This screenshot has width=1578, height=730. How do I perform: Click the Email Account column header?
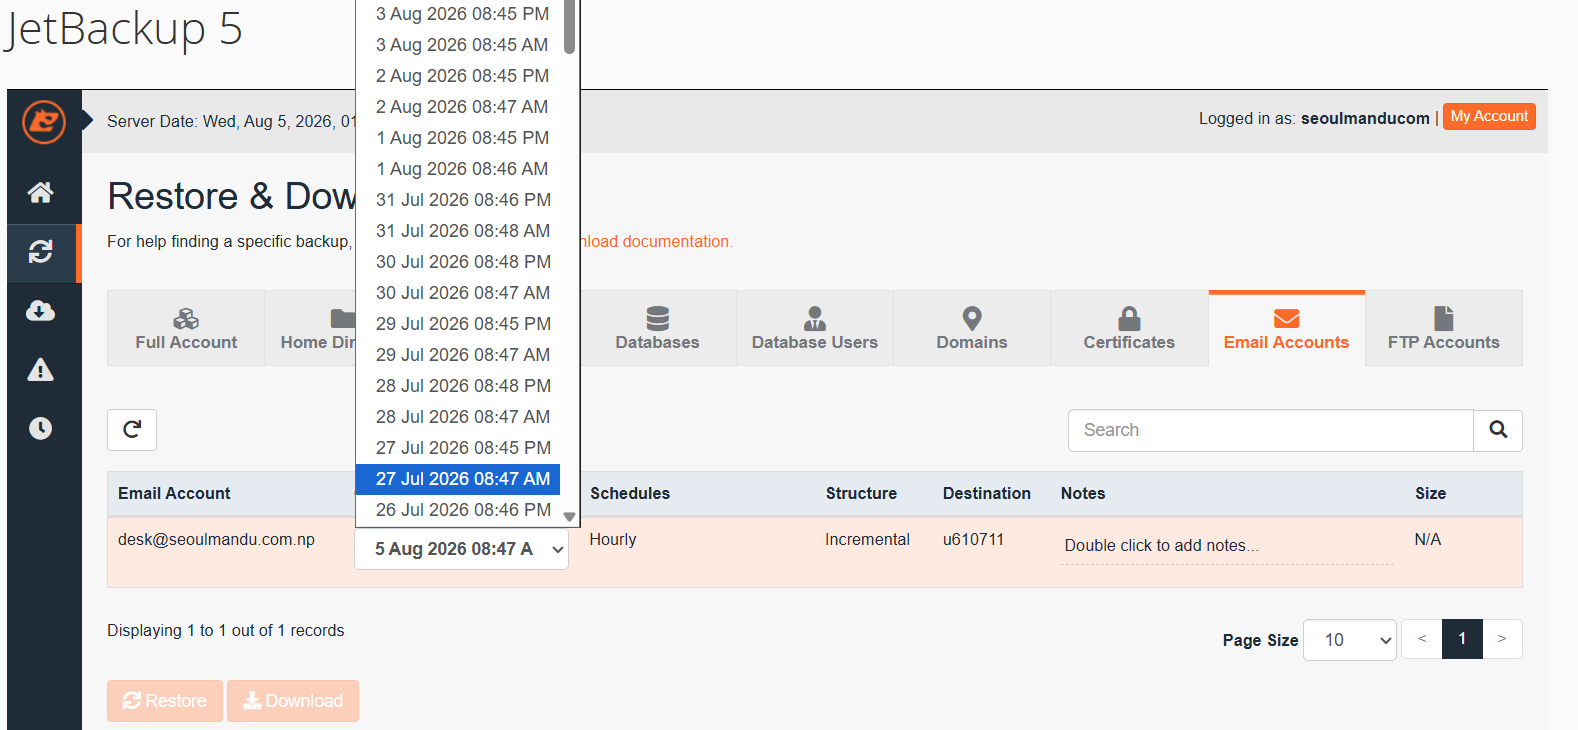[x=174, y=493]
